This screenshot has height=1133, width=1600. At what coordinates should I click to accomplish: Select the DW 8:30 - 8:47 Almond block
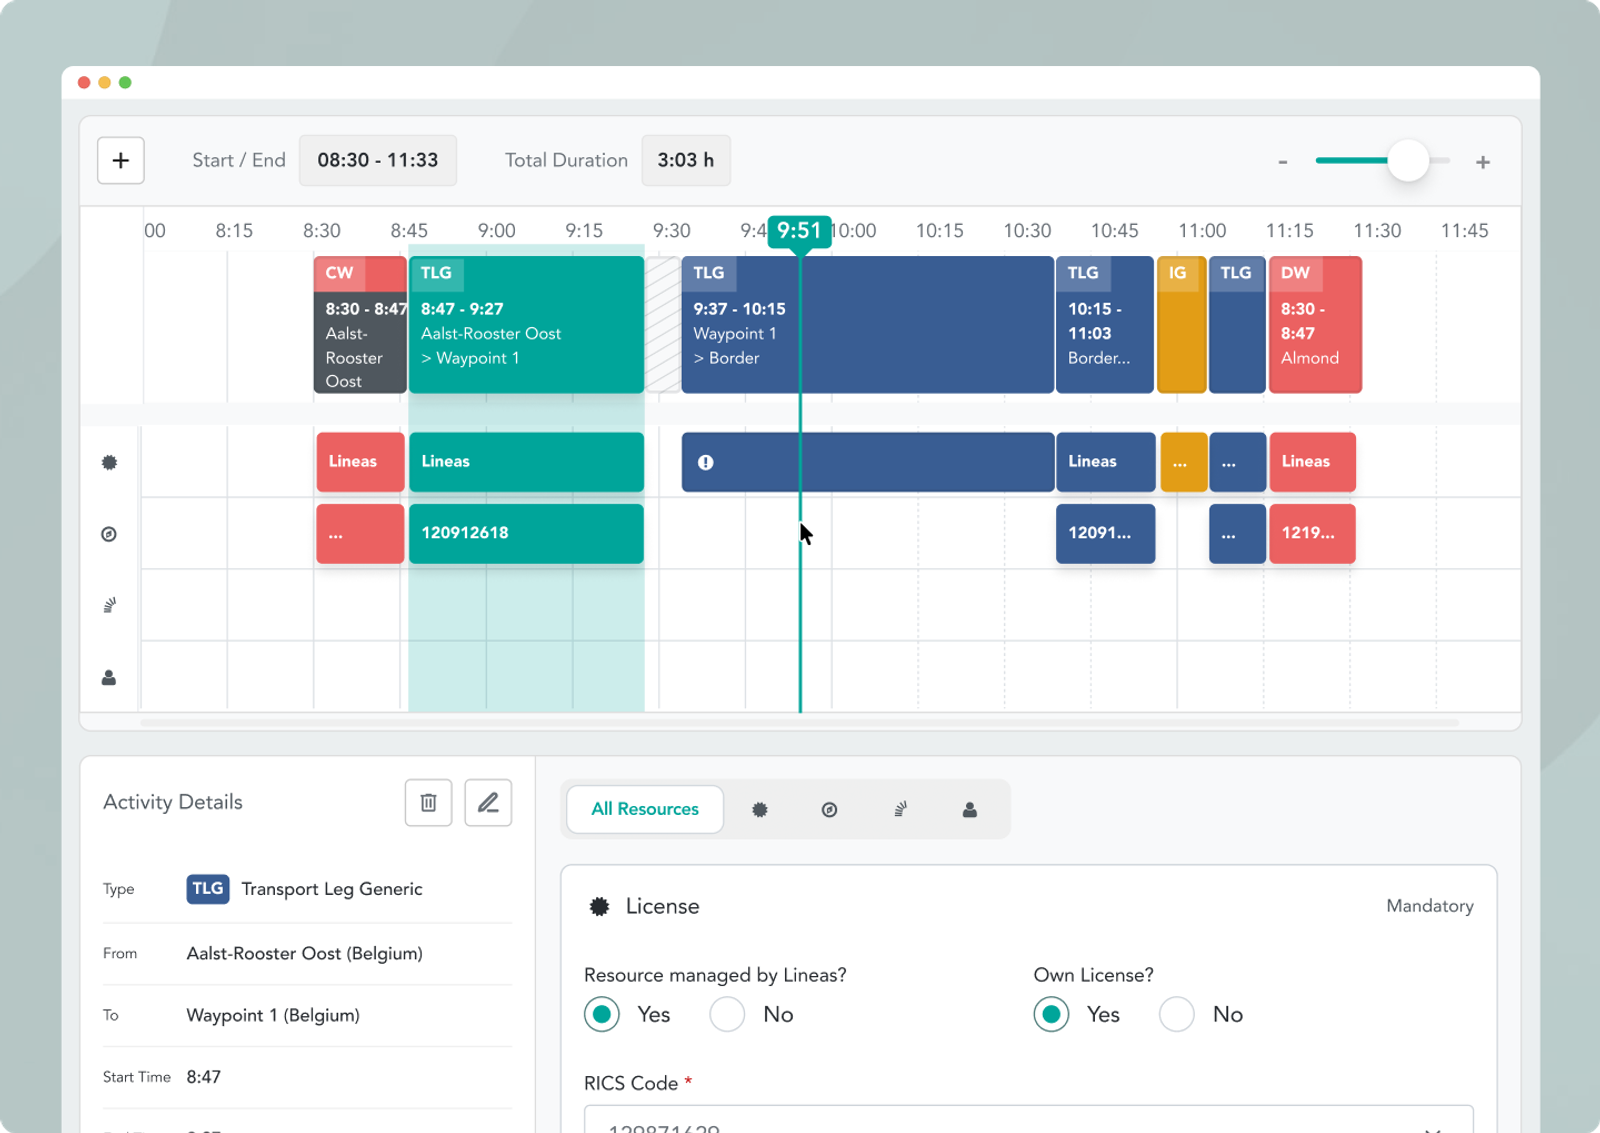click(x=1315, y=324)
